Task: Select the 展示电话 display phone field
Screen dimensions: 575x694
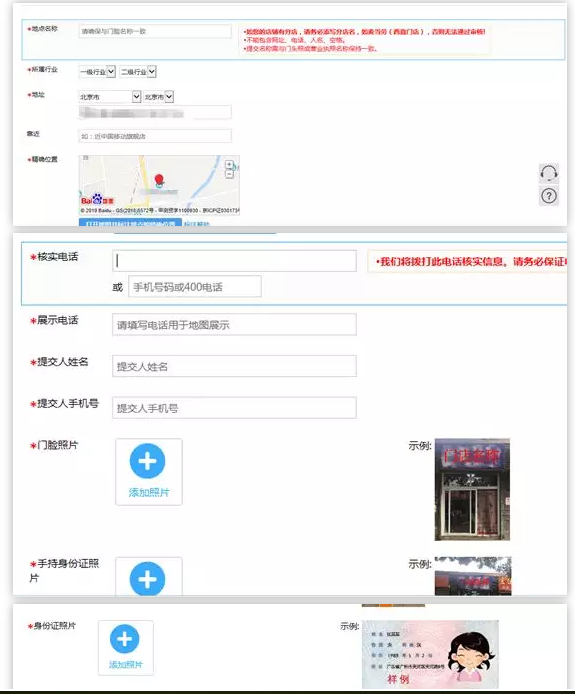Action: pos(234,325)
